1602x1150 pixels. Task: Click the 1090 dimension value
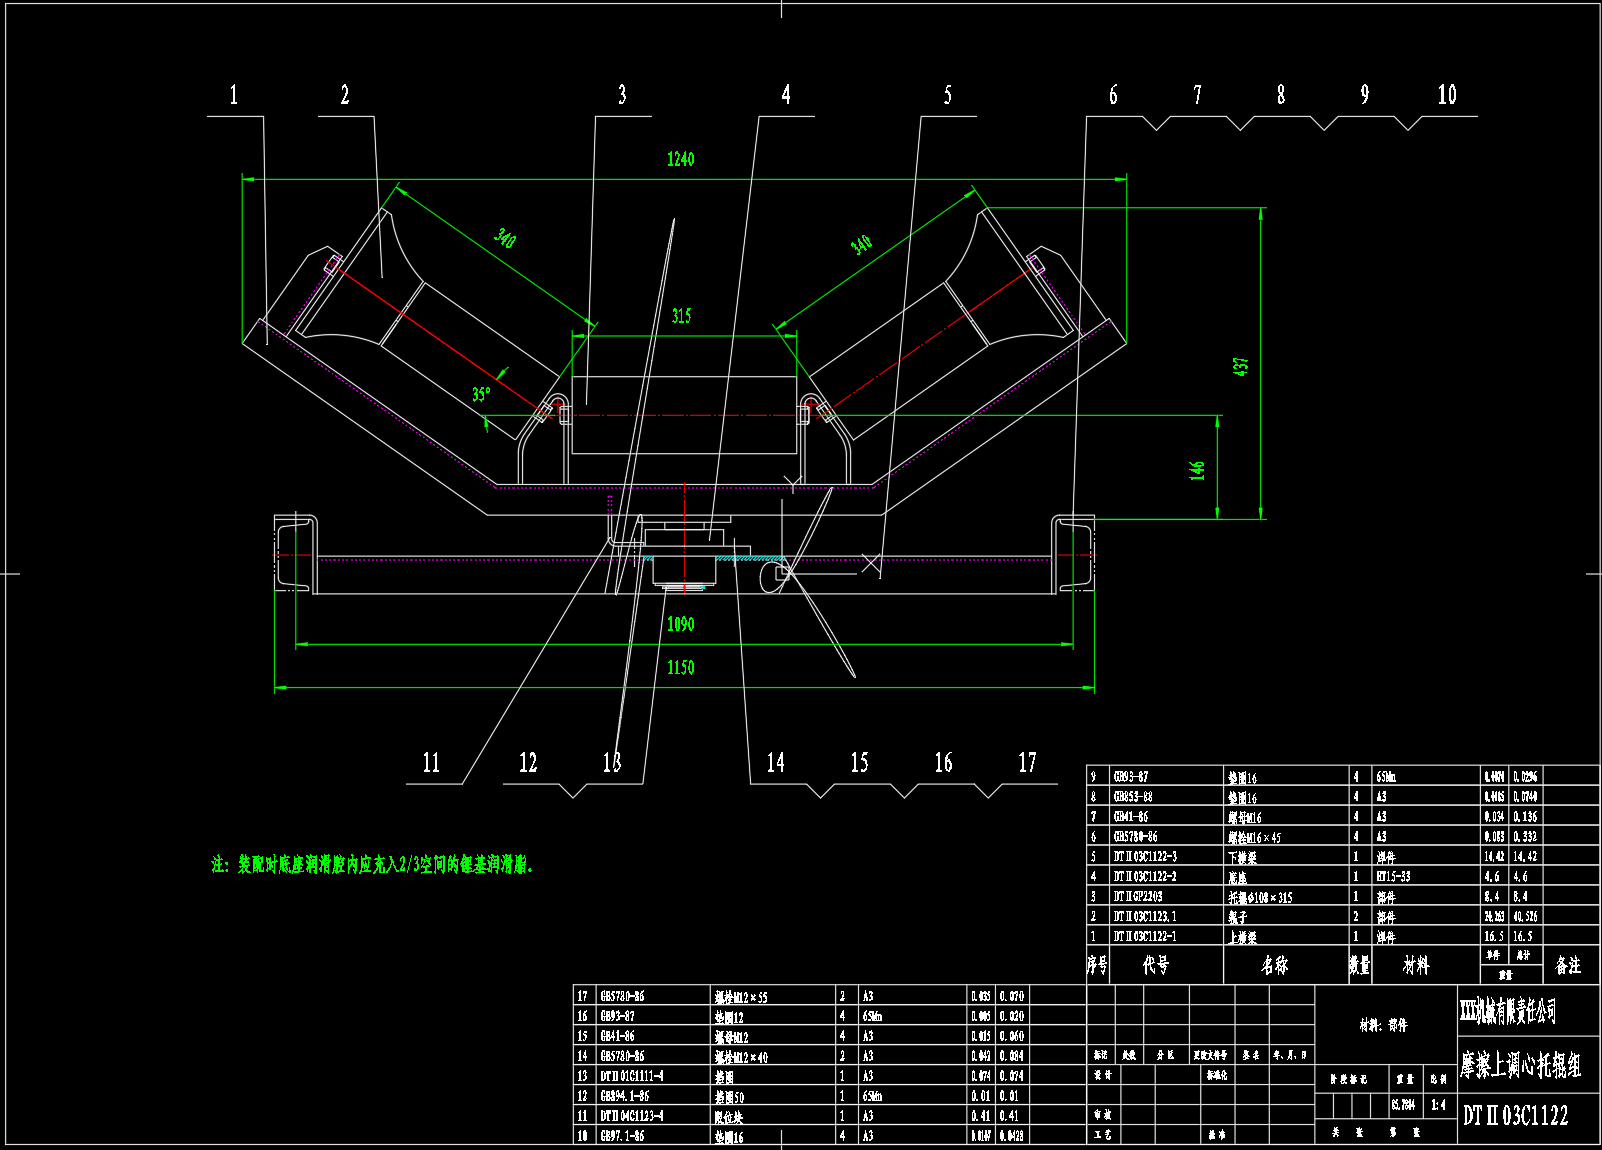[680, 624]
